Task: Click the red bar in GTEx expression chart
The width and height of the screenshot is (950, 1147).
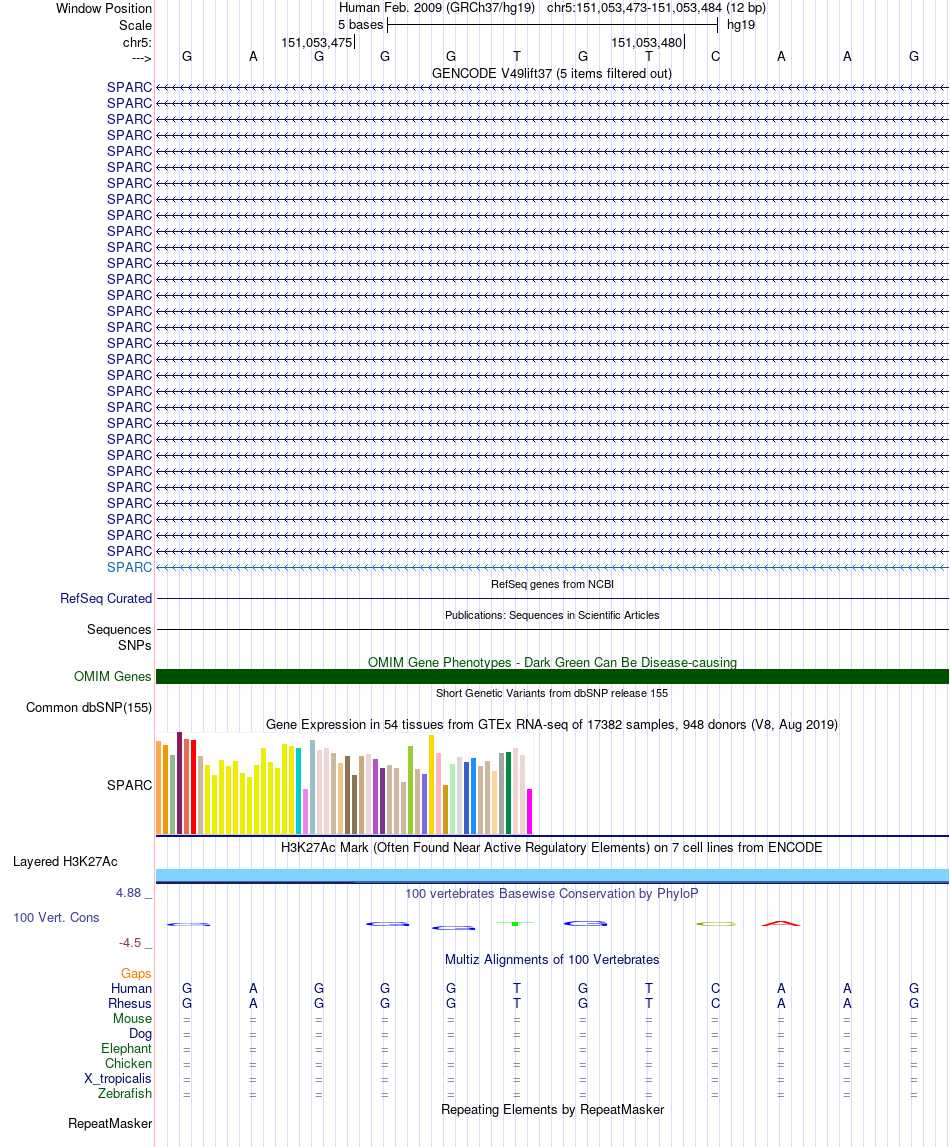Action: pyautogui.click(x=193, y=787)
